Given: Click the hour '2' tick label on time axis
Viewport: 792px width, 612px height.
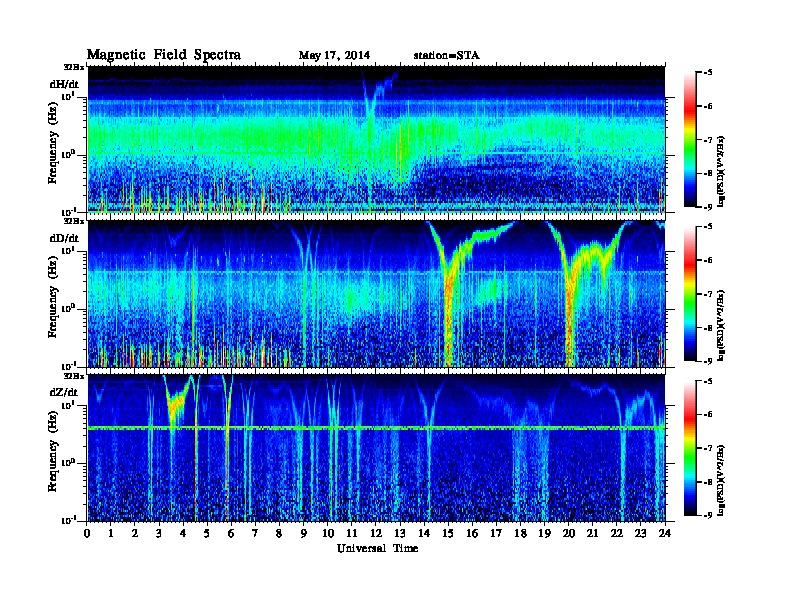Looking at the screenshot, I should pyautogui.click(x=135, y=533).
